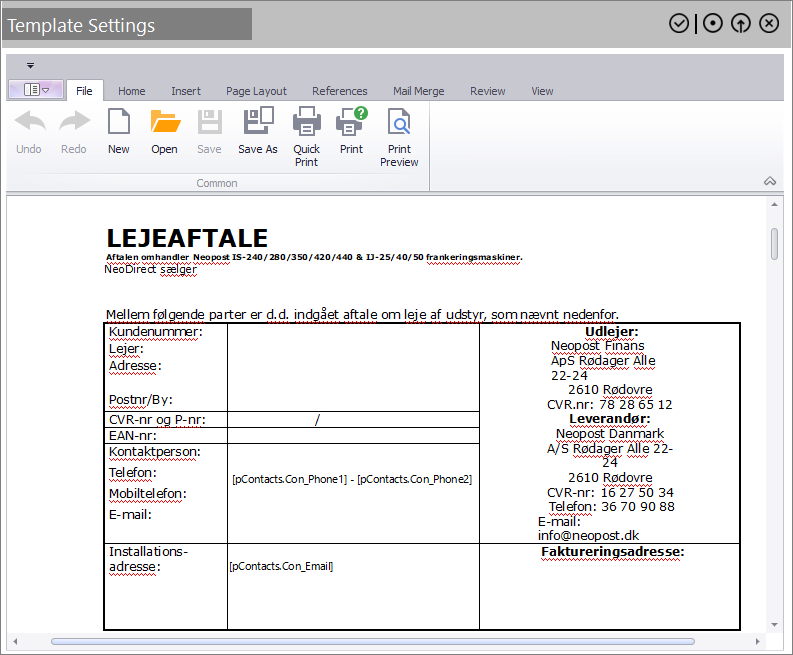Click the scroll down arrow

click(x=774, y=625)
